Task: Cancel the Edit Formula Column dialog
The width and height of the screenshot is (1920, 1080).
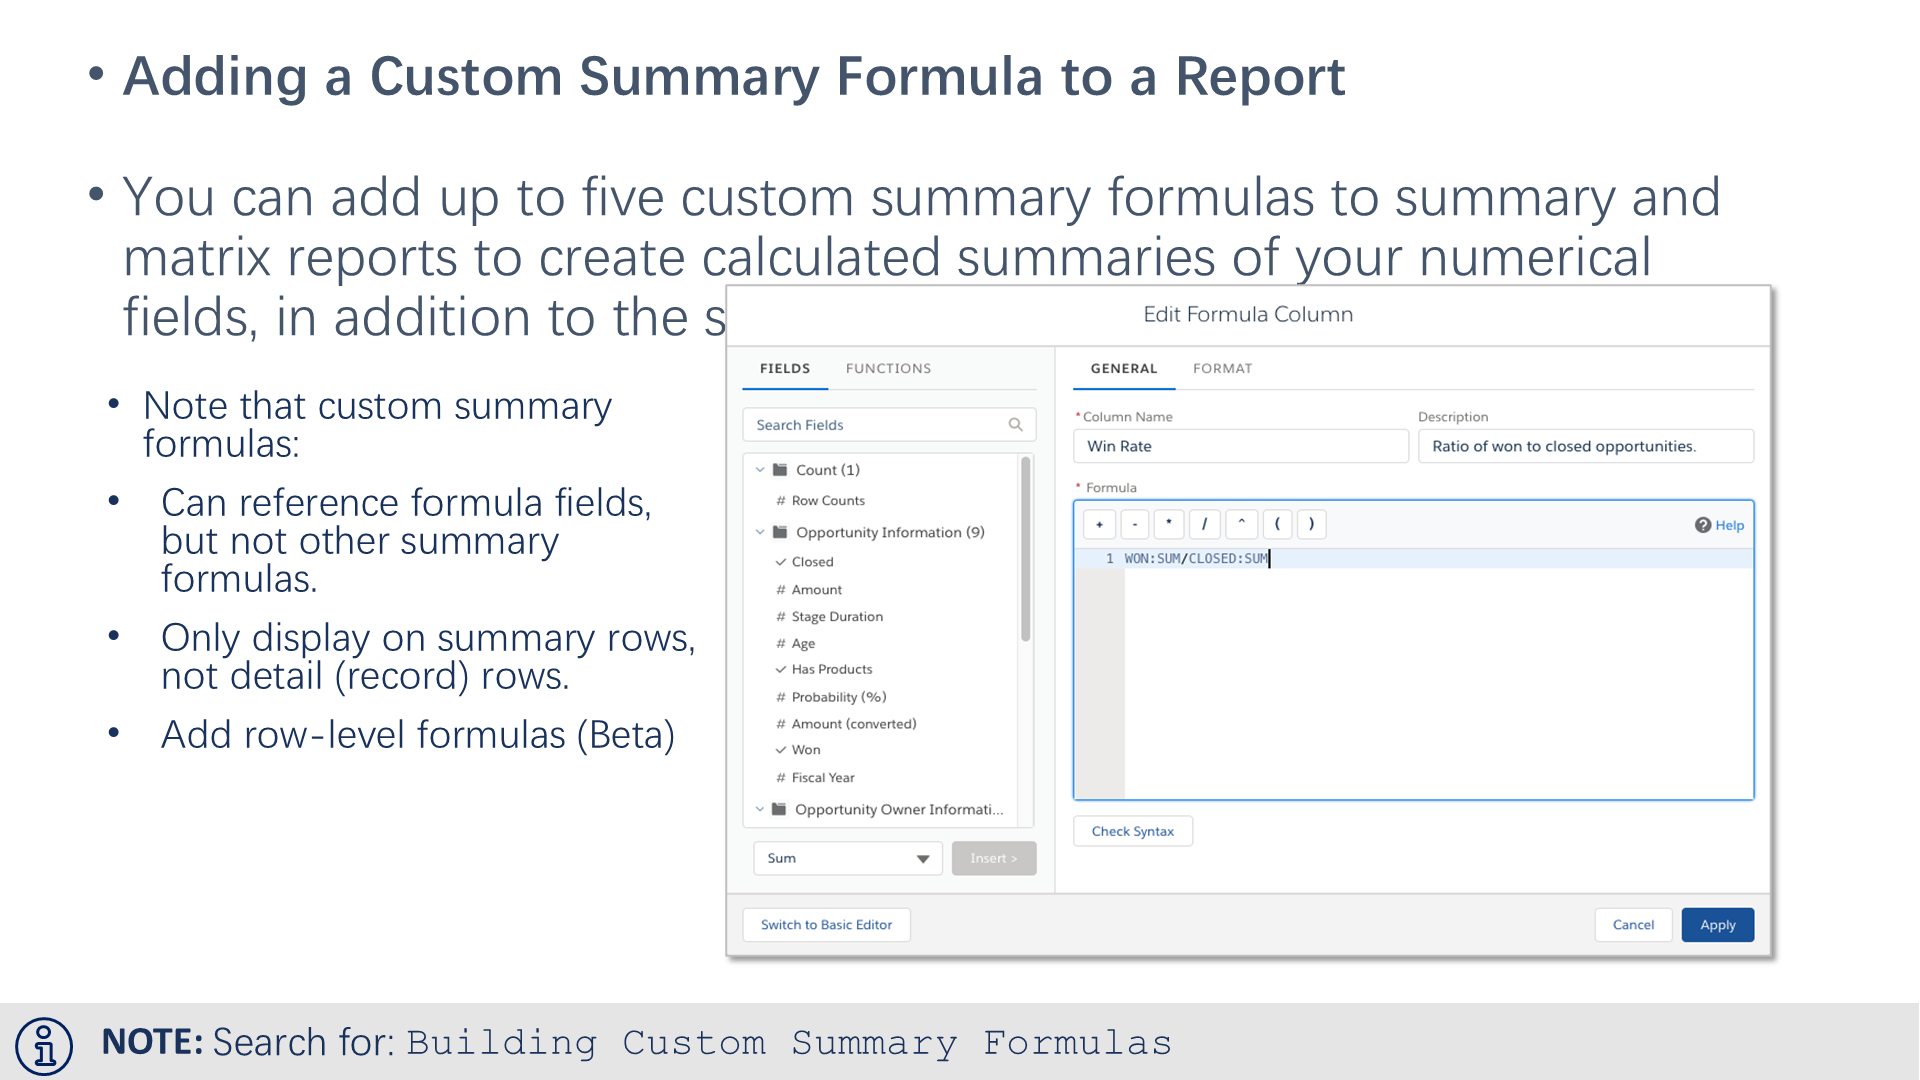Action: (1633, 925)
